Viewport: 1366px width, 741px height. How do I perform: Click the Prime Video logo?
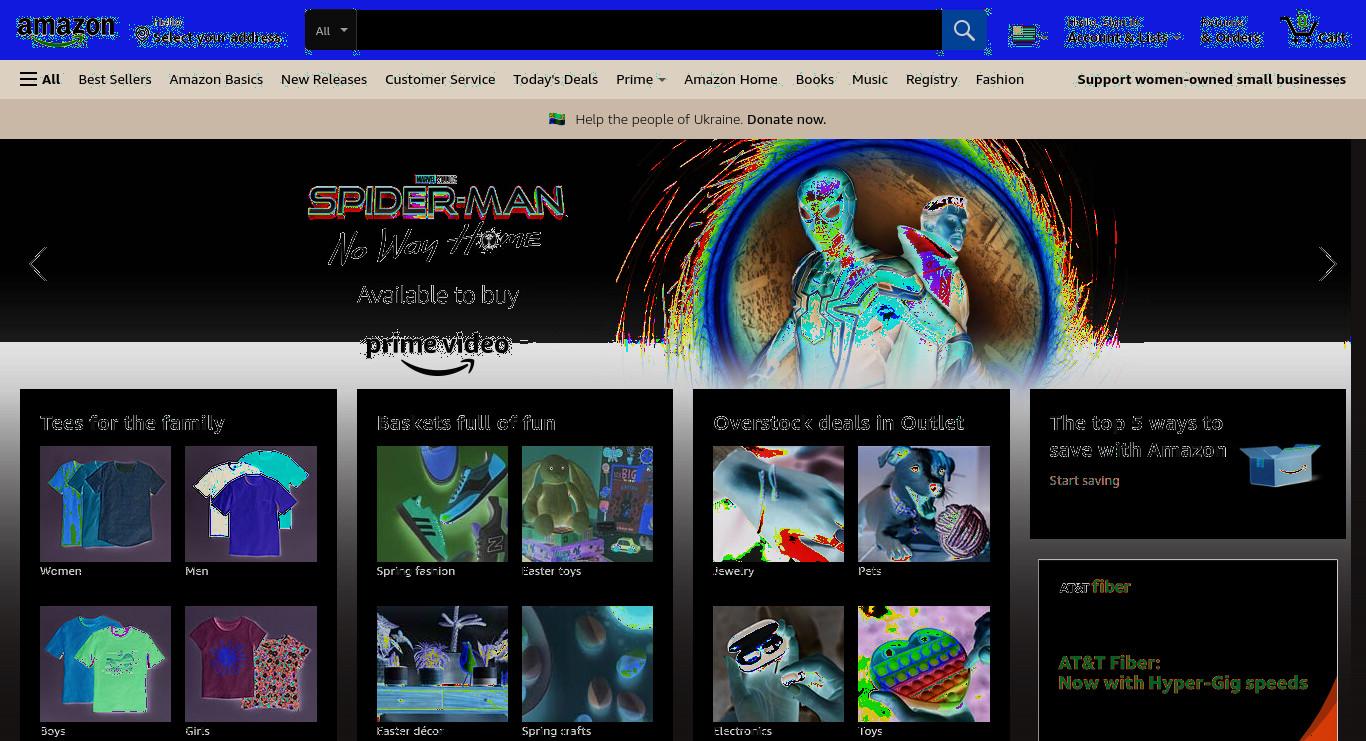(x=438, y=353)
